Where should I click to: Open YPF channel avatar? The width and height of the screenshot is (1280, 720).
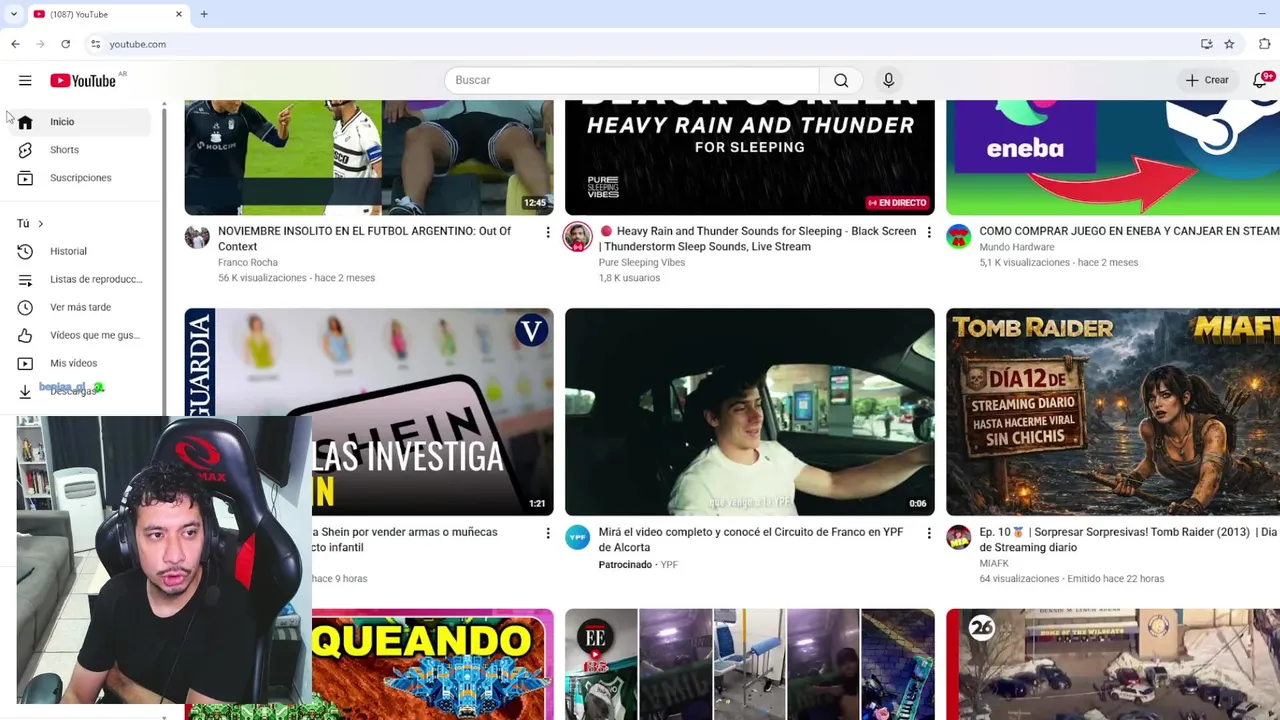pos(578,538)
